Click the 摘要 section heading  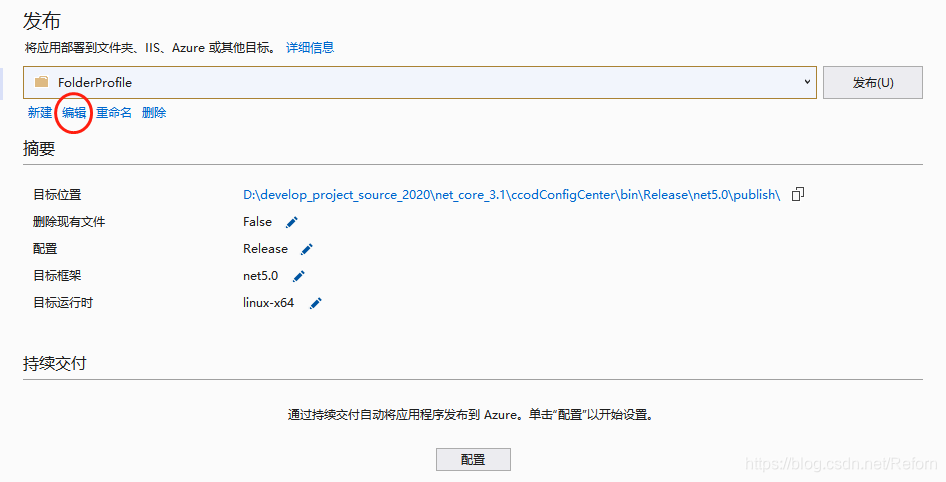(x=39, y=148)
